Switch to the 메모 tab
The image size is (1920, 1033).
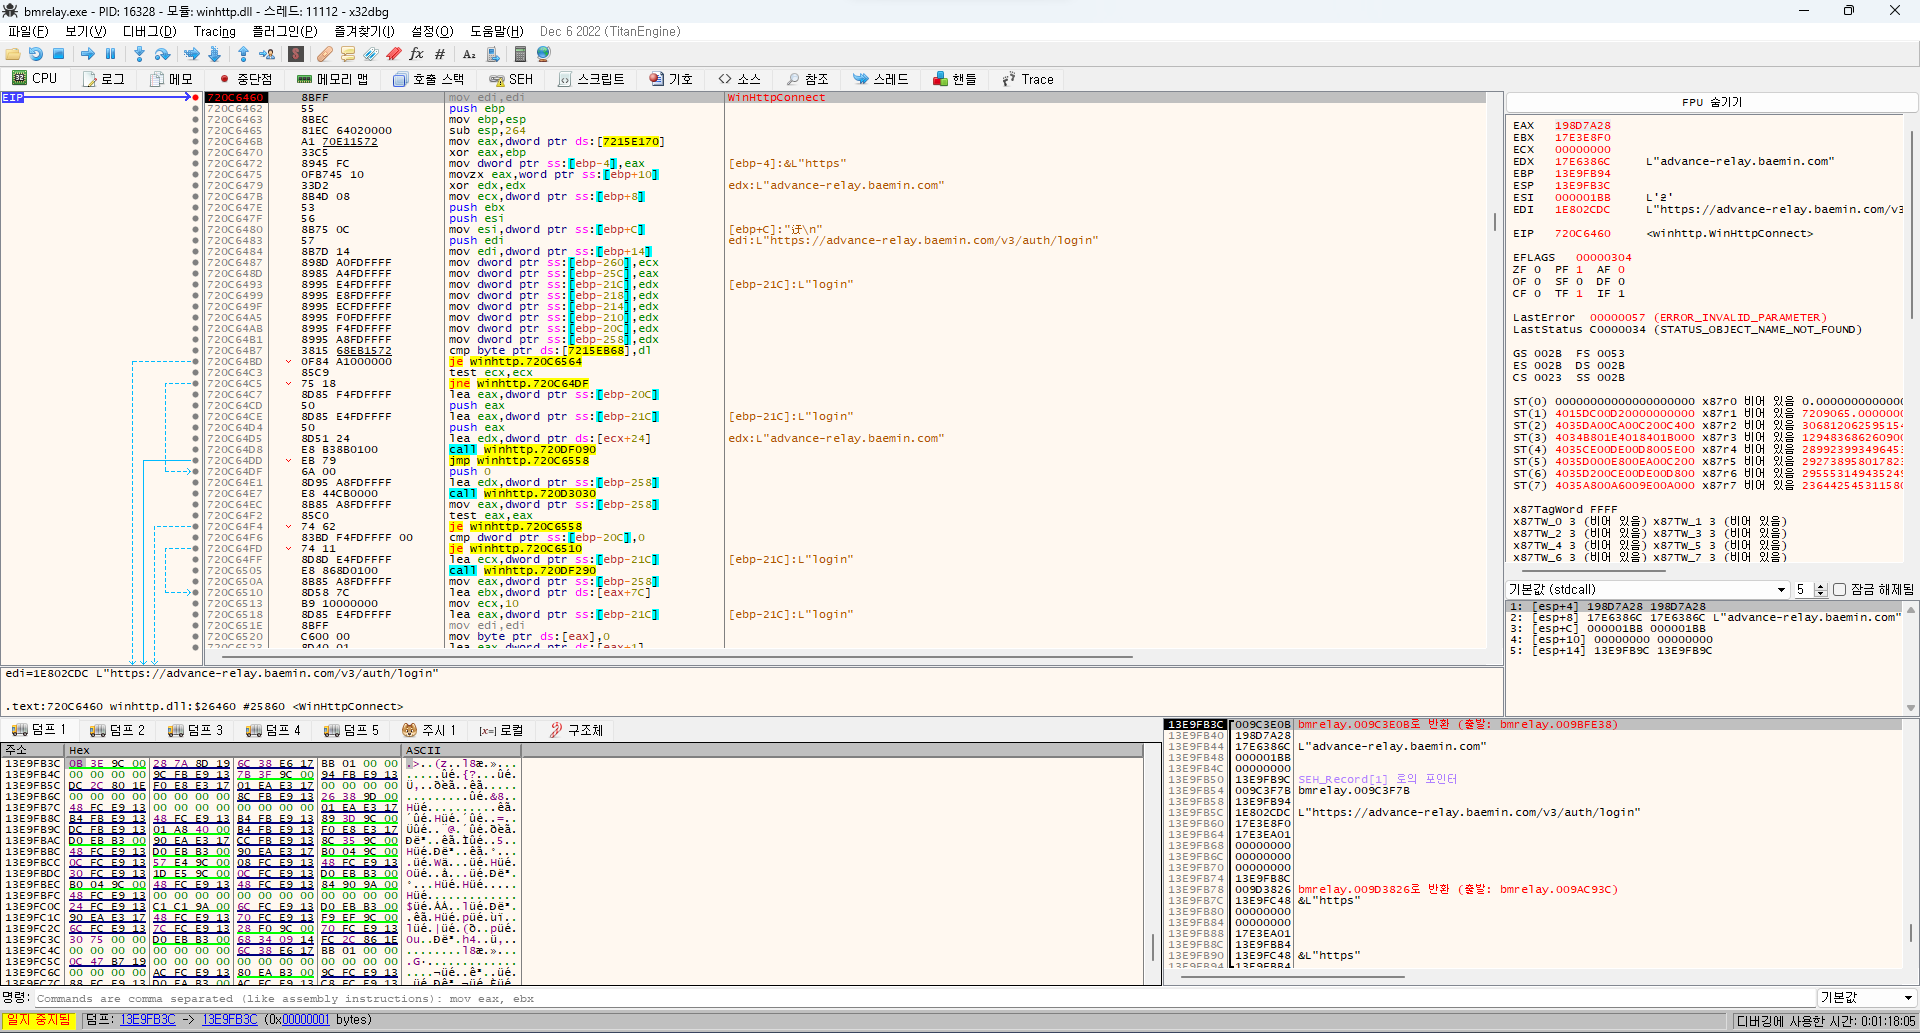click(x=171, y=79)
